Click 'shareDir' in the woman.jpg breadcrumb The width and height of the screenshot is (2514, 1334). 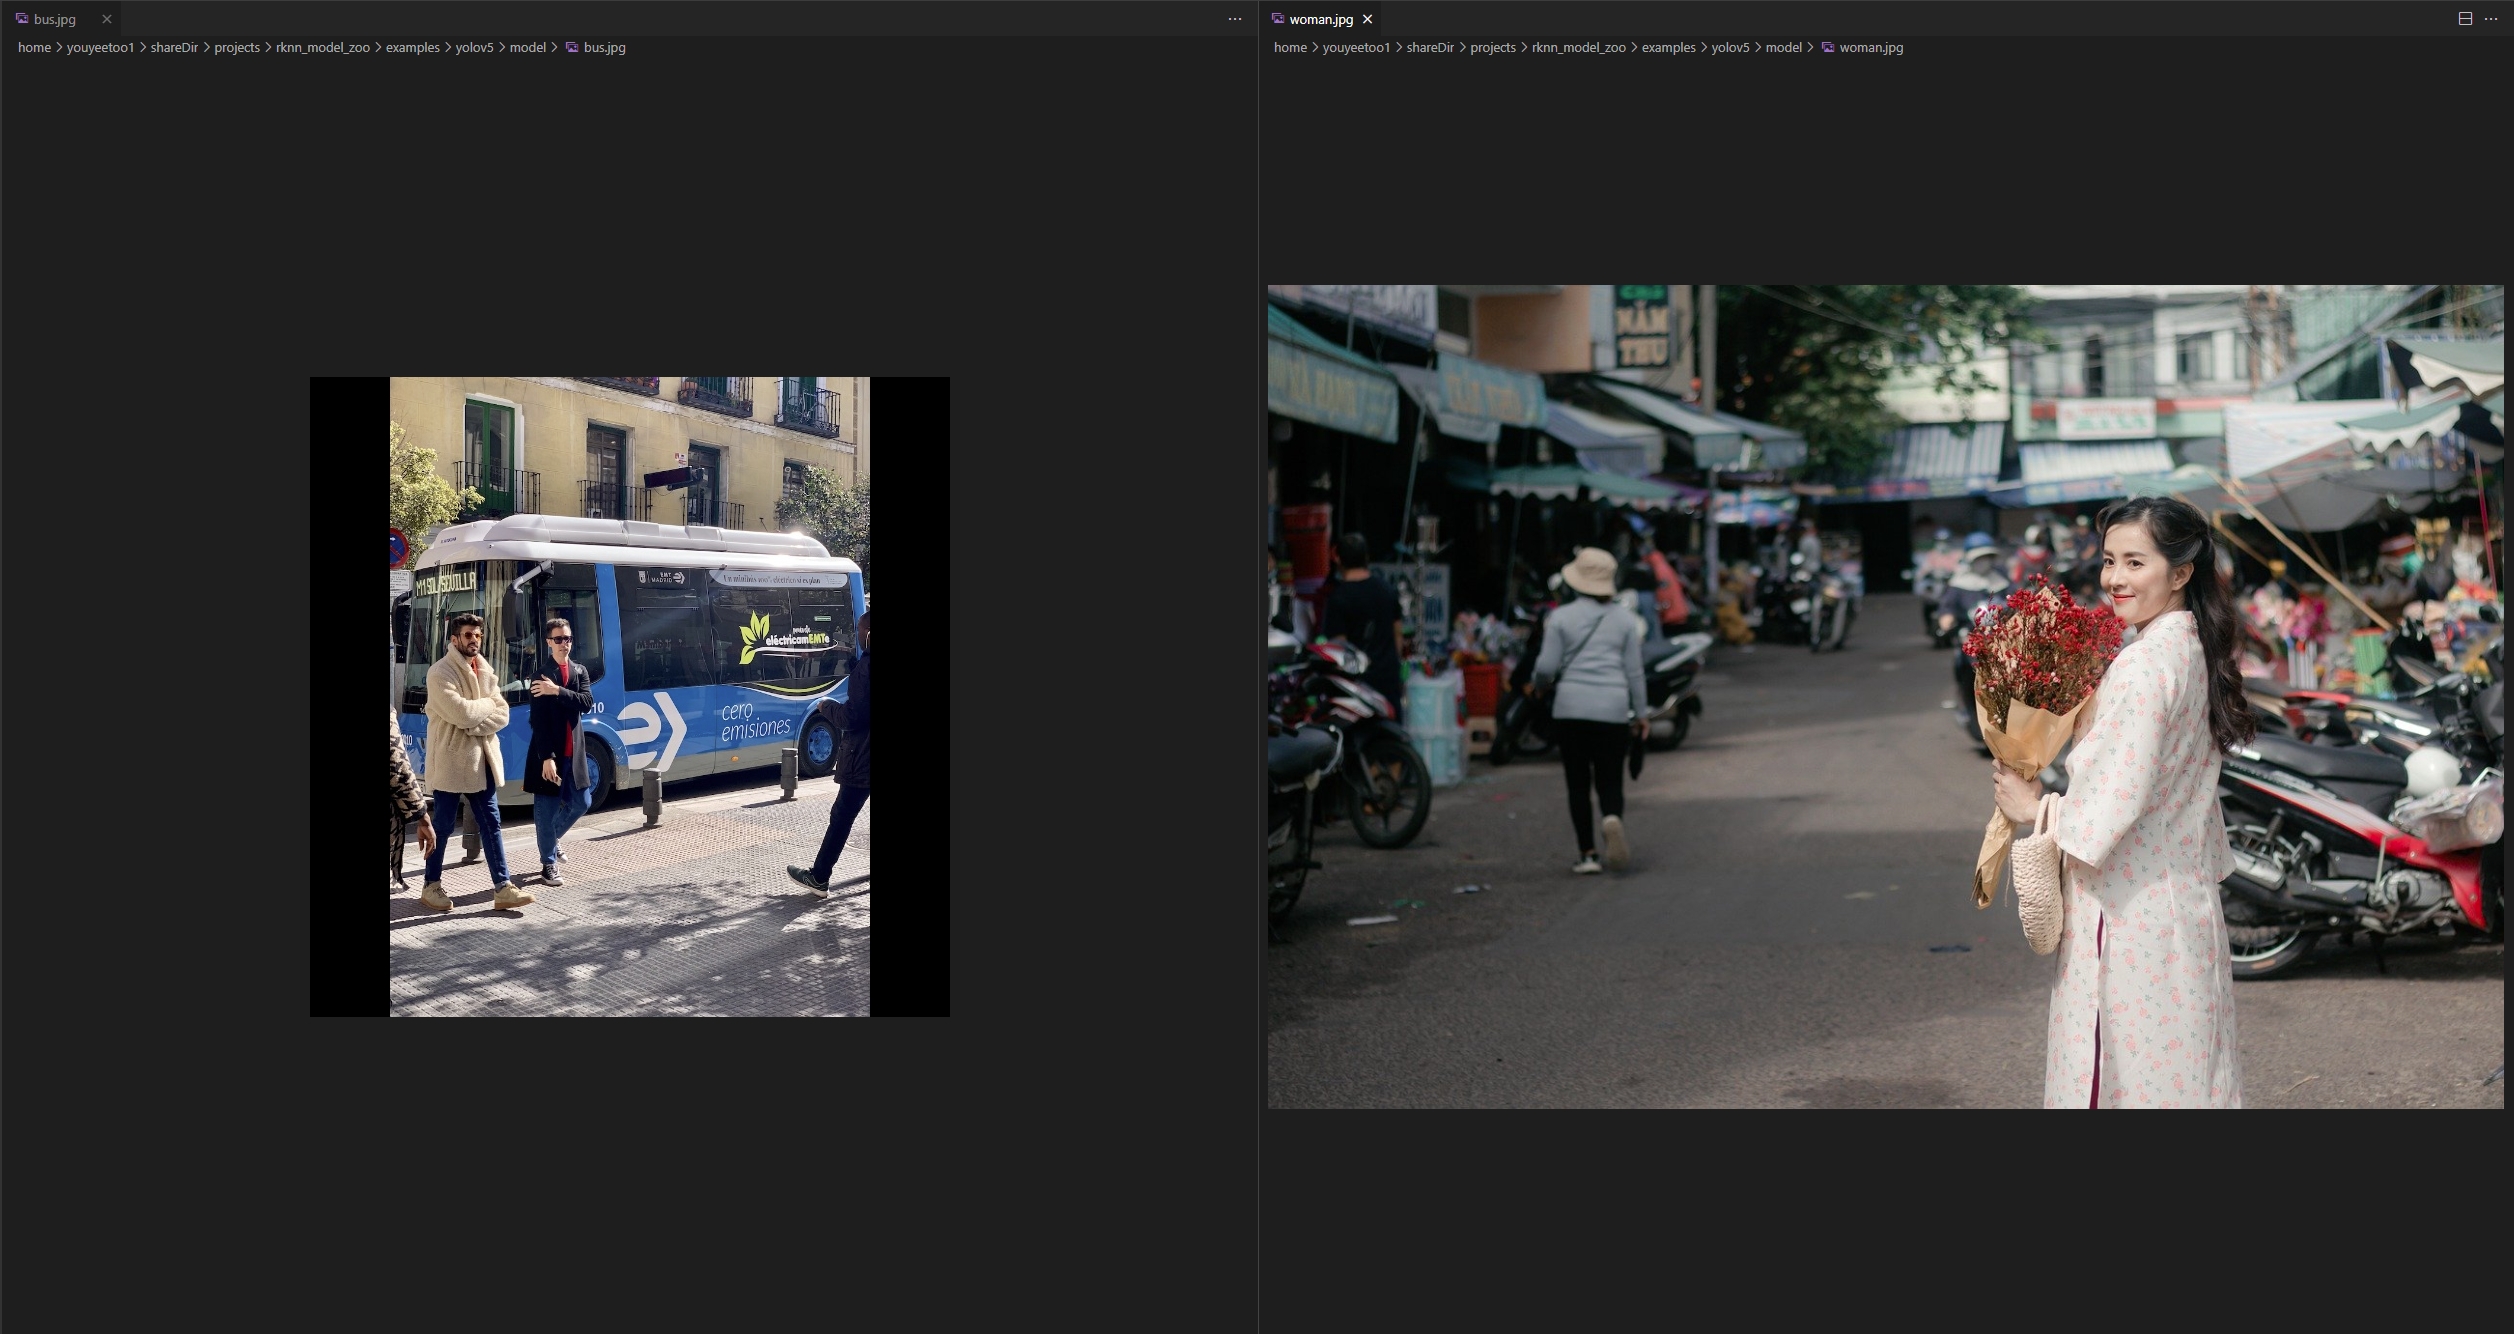click(x=1430, y=47)
